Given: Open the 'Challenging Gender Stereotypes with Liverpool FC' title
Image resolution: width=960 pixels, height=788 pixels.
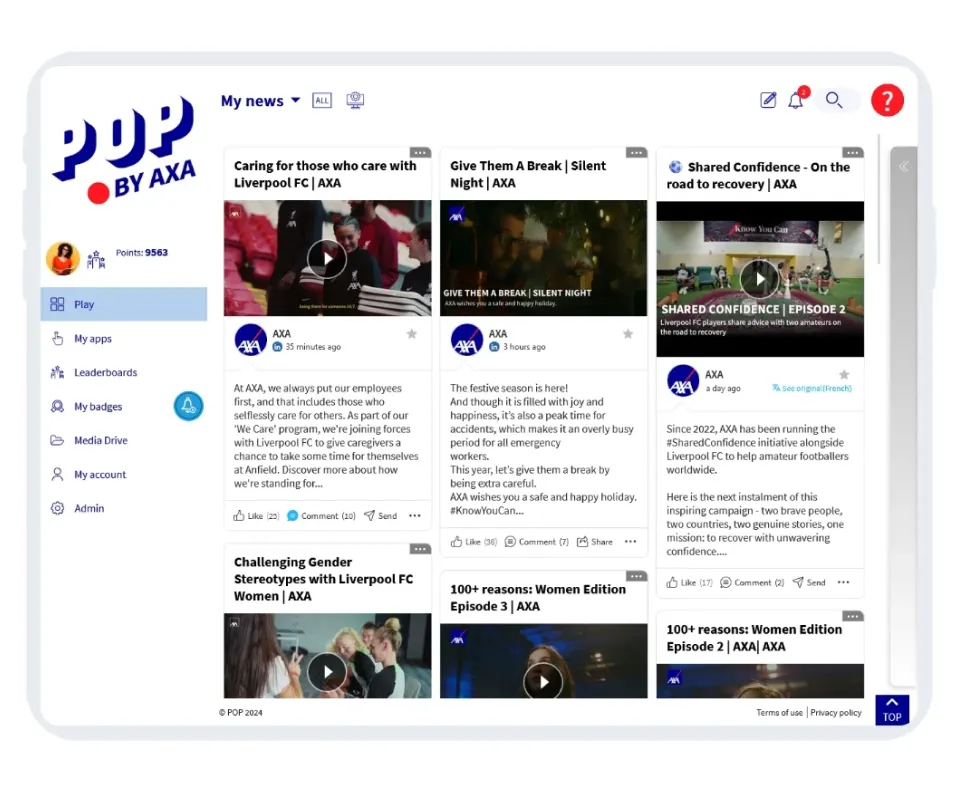Looking at the screenshot, I should [323, 579].
